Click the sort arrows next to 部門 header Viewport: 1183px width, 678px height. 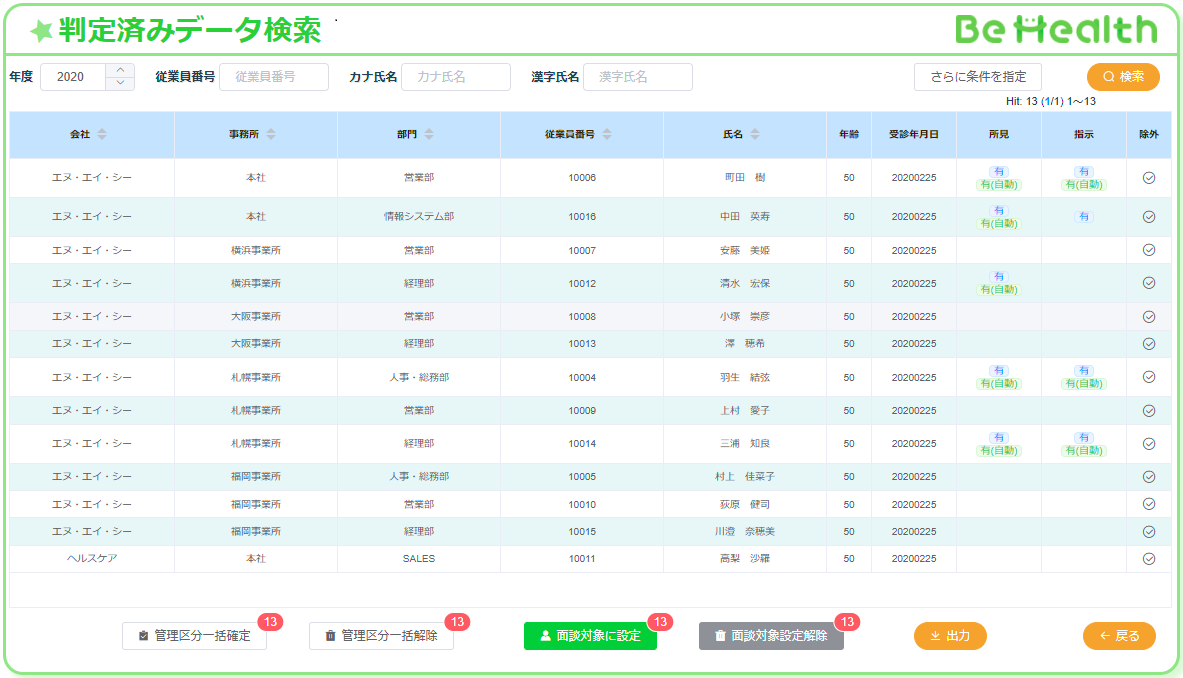click(x=429, y=134)
